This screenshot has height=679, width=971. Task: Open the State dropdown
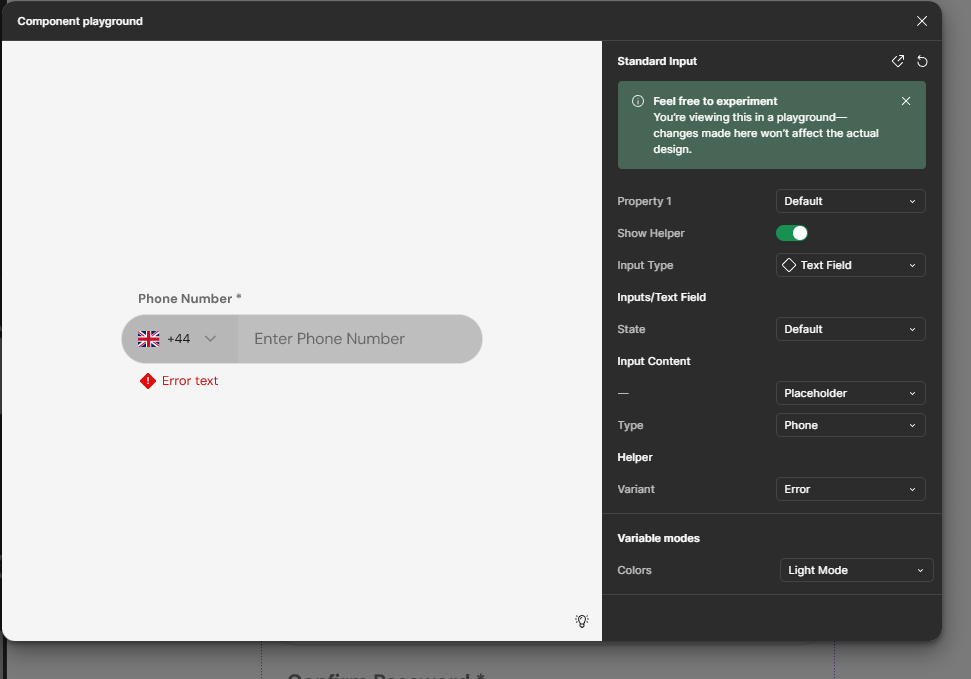(x=850, y=329)
